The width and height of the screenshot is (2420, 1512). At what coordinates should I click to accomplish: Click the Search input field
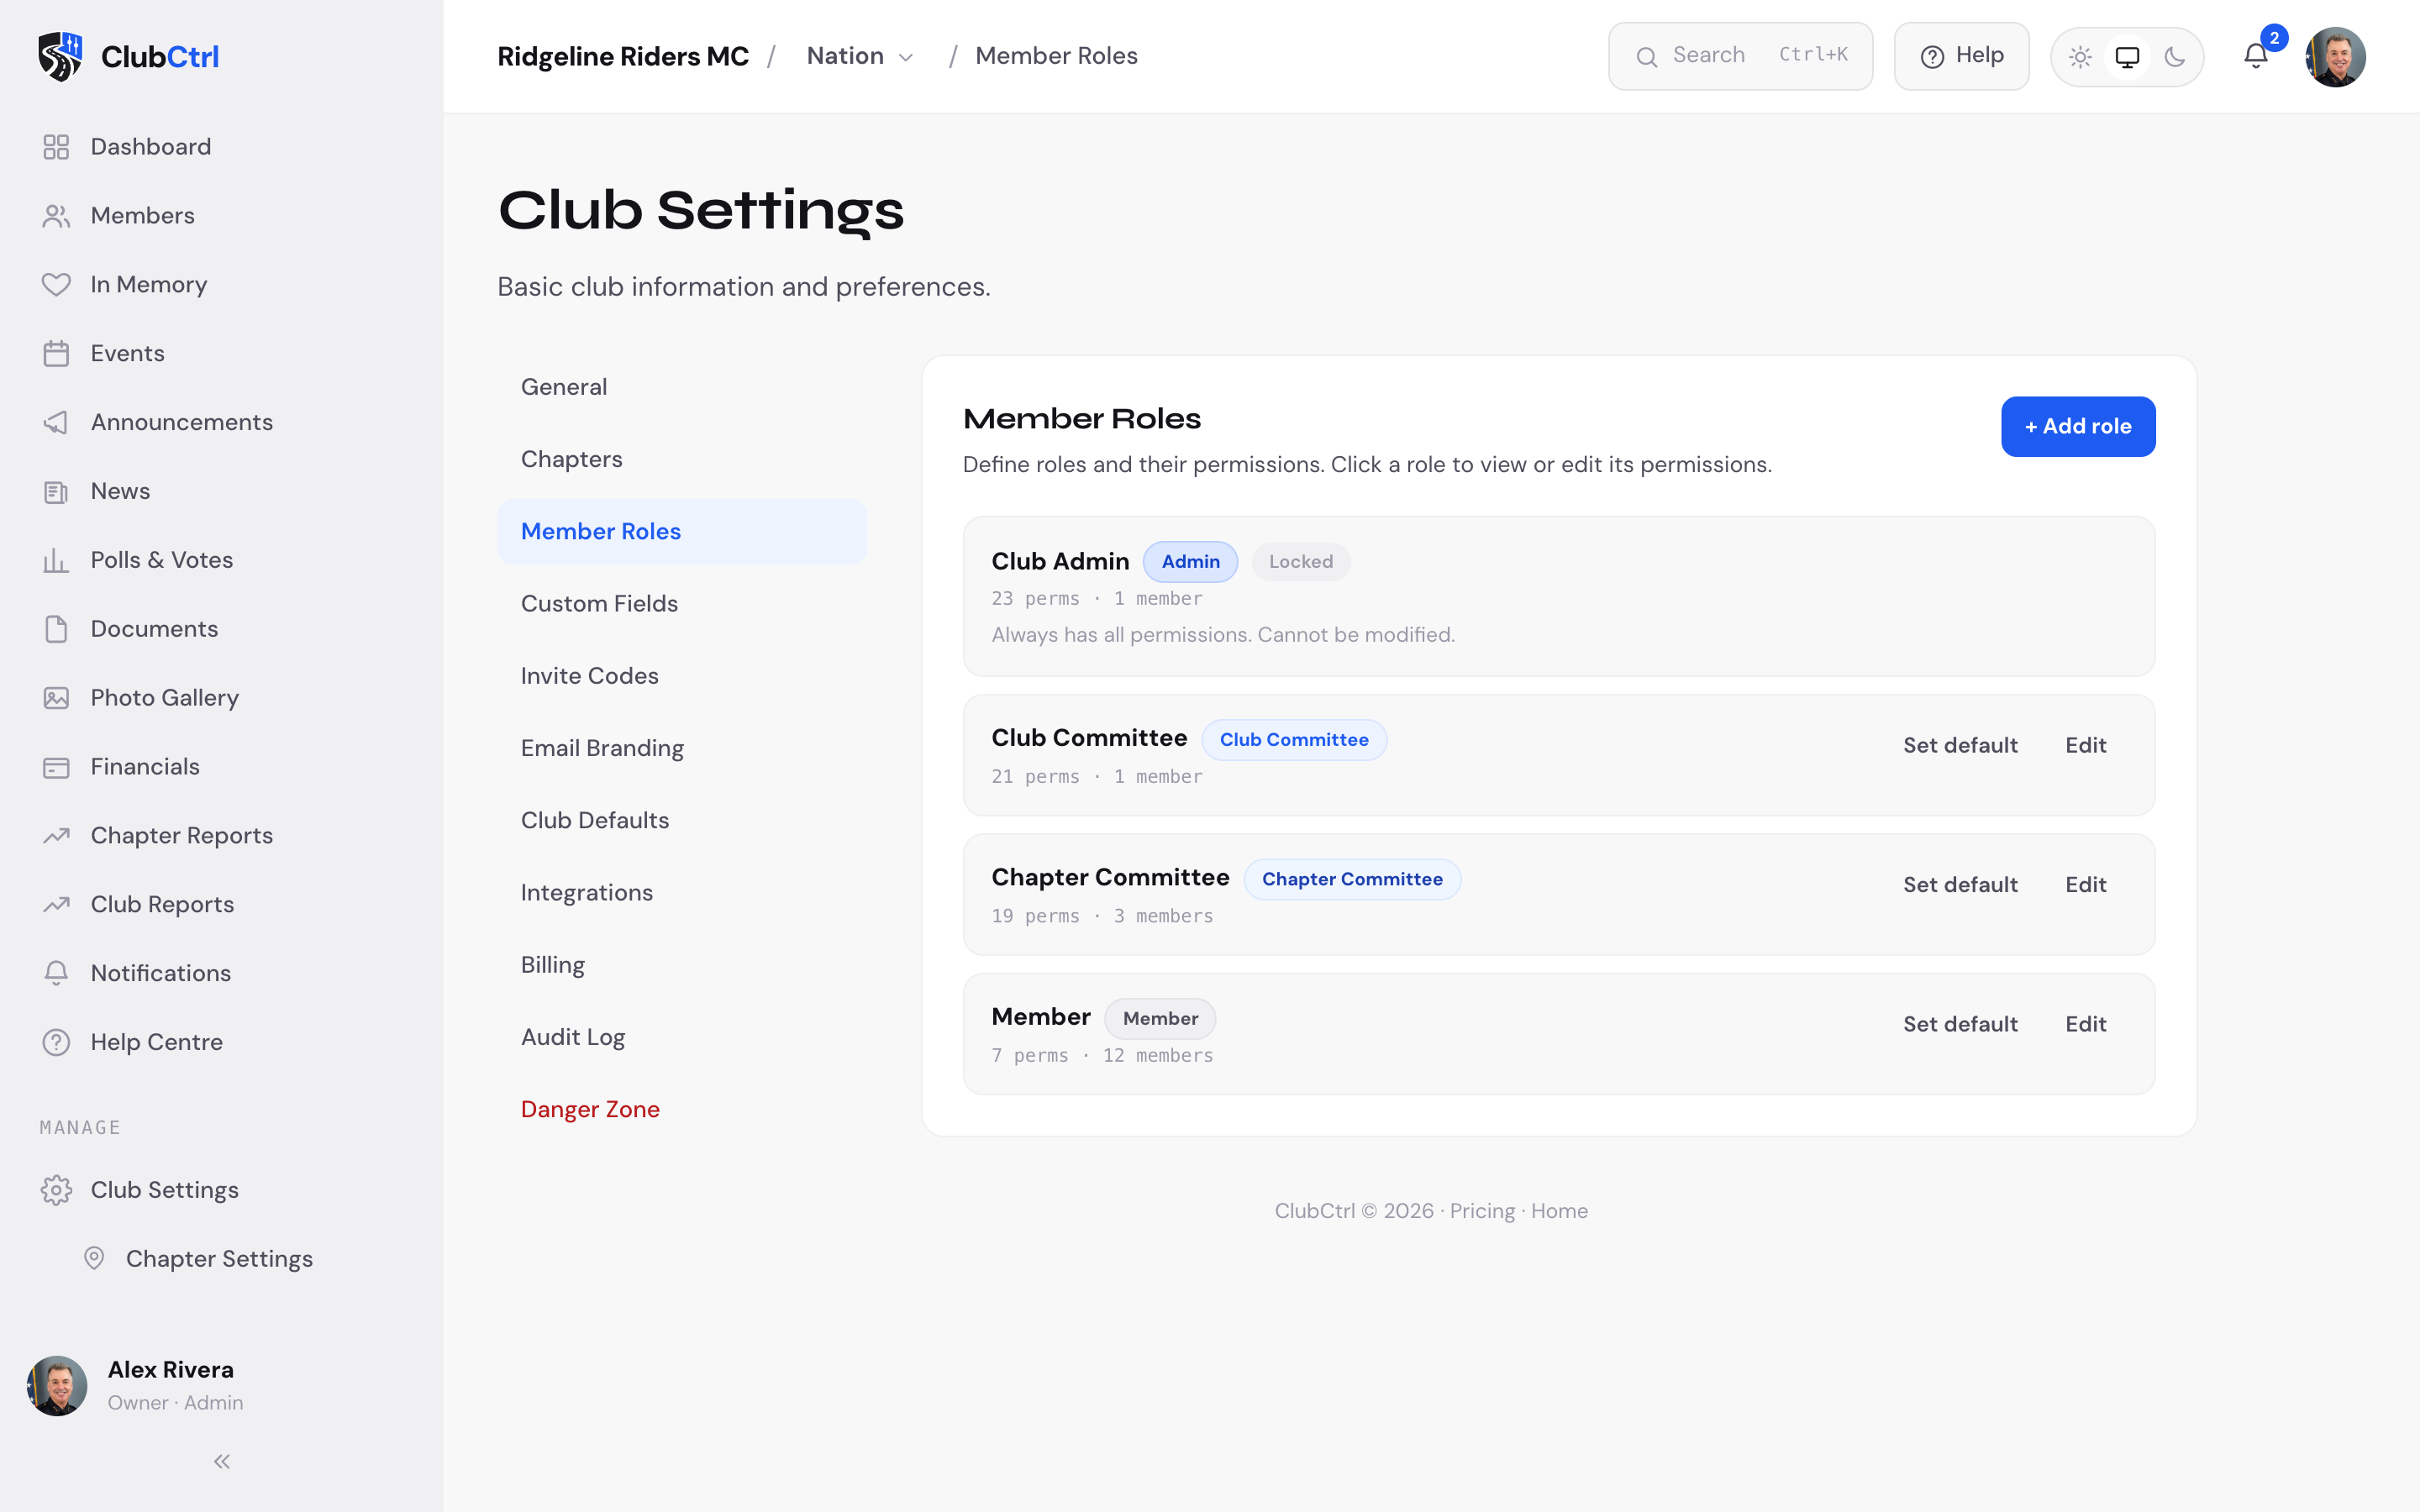click(1740, 56)
